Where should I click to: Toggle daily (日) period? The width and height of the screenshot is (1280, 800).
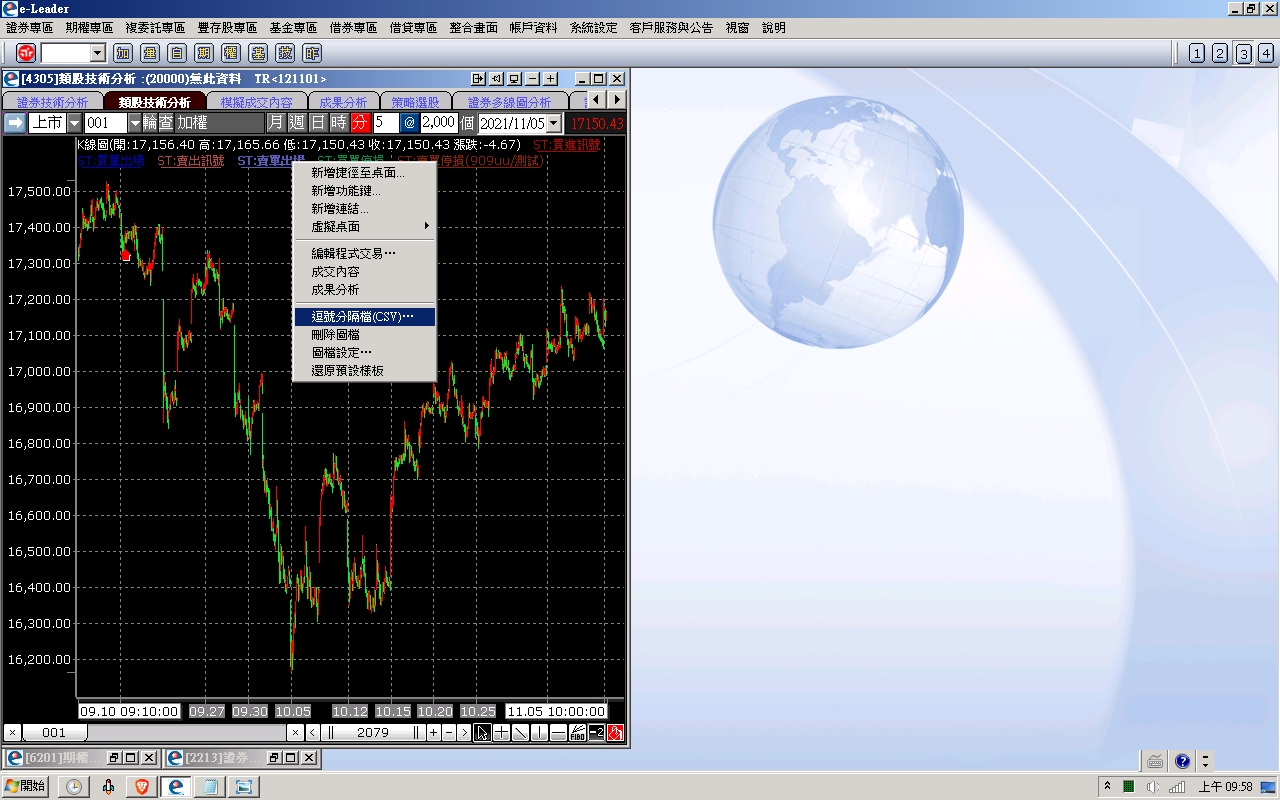317,123
